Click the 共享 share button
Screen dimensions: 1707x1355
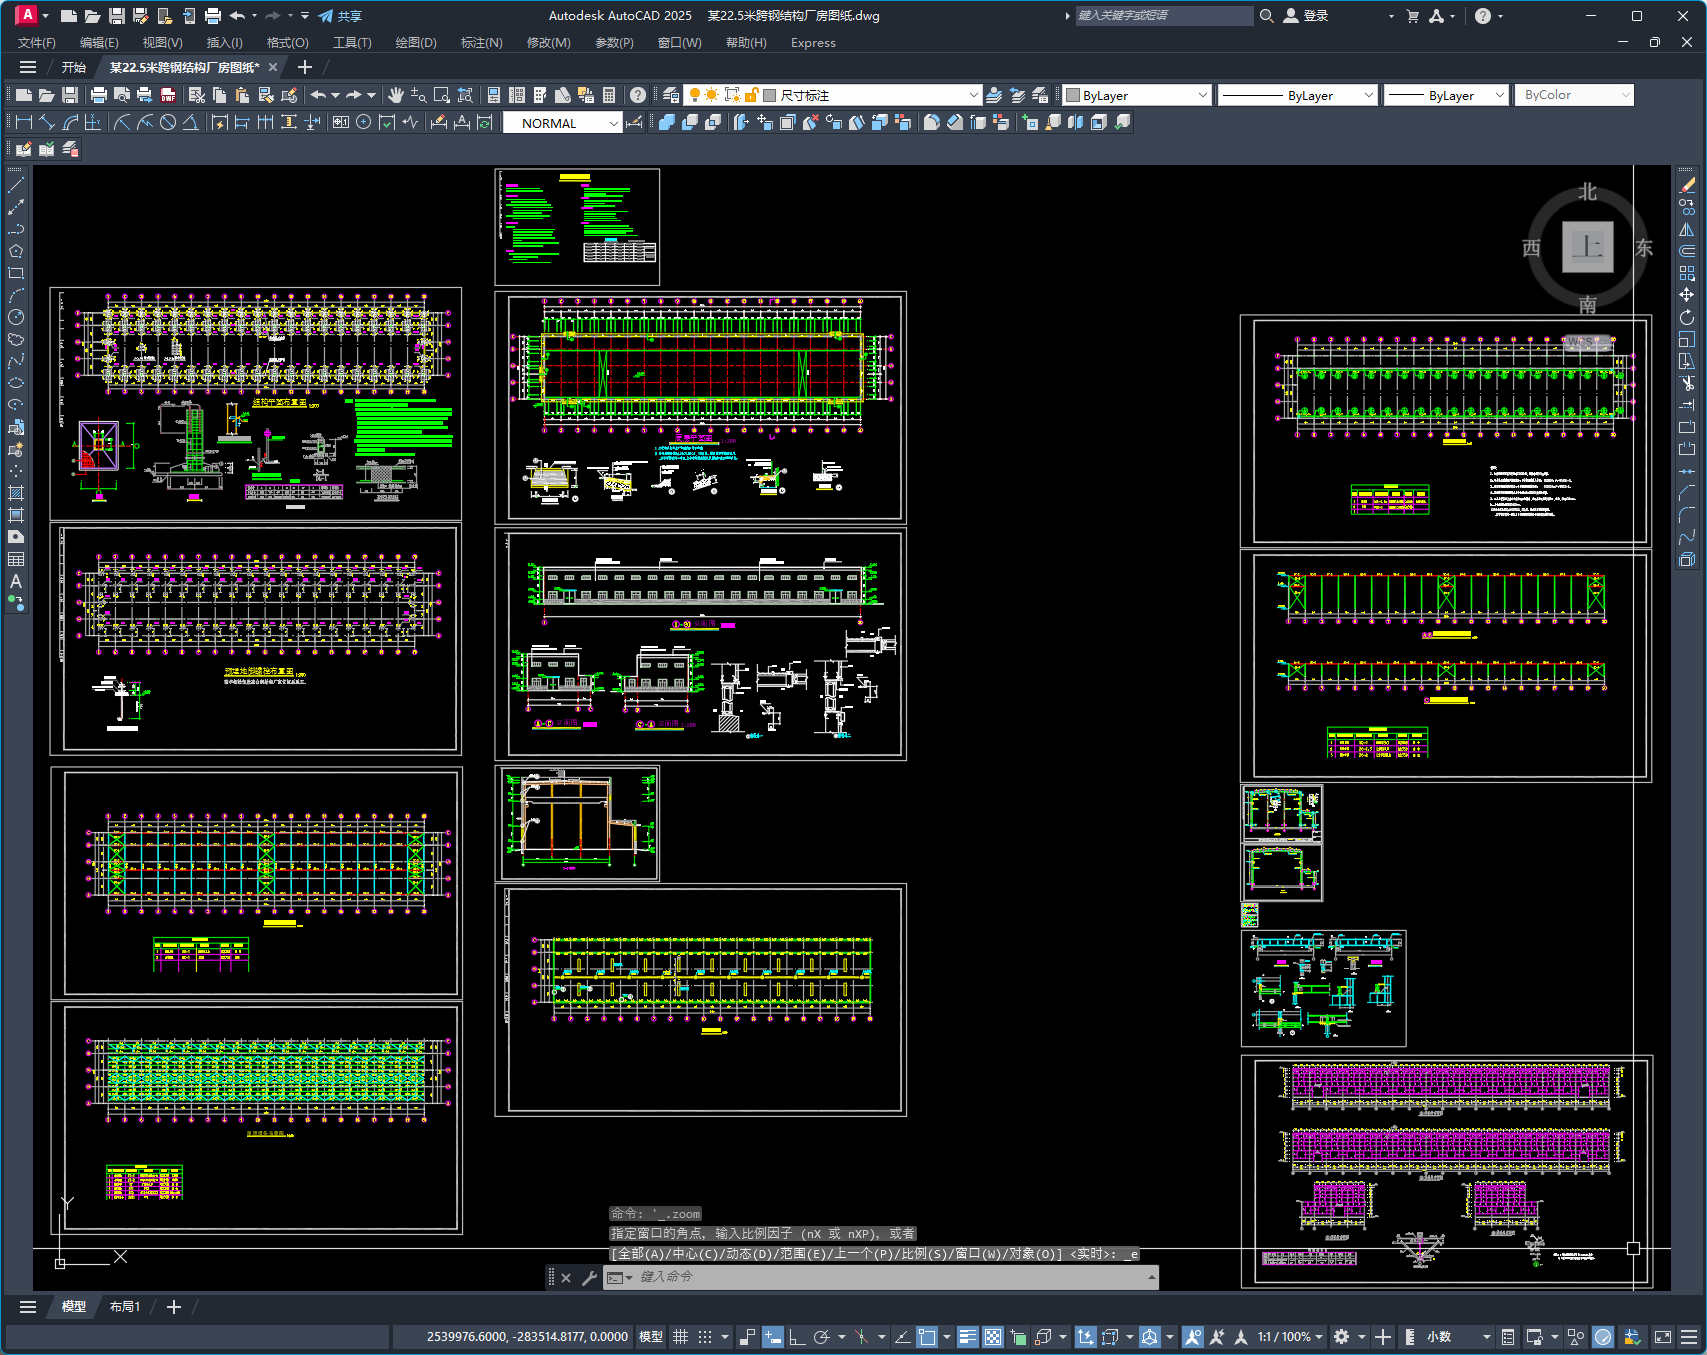click(x=340, y=16)
